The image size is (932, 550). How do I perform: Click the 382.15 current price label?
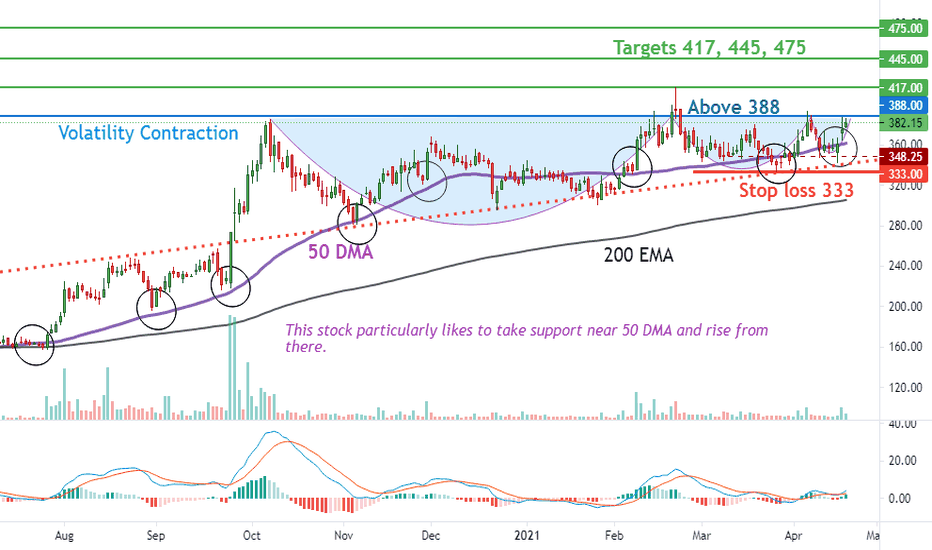click(x=904, y=122)
